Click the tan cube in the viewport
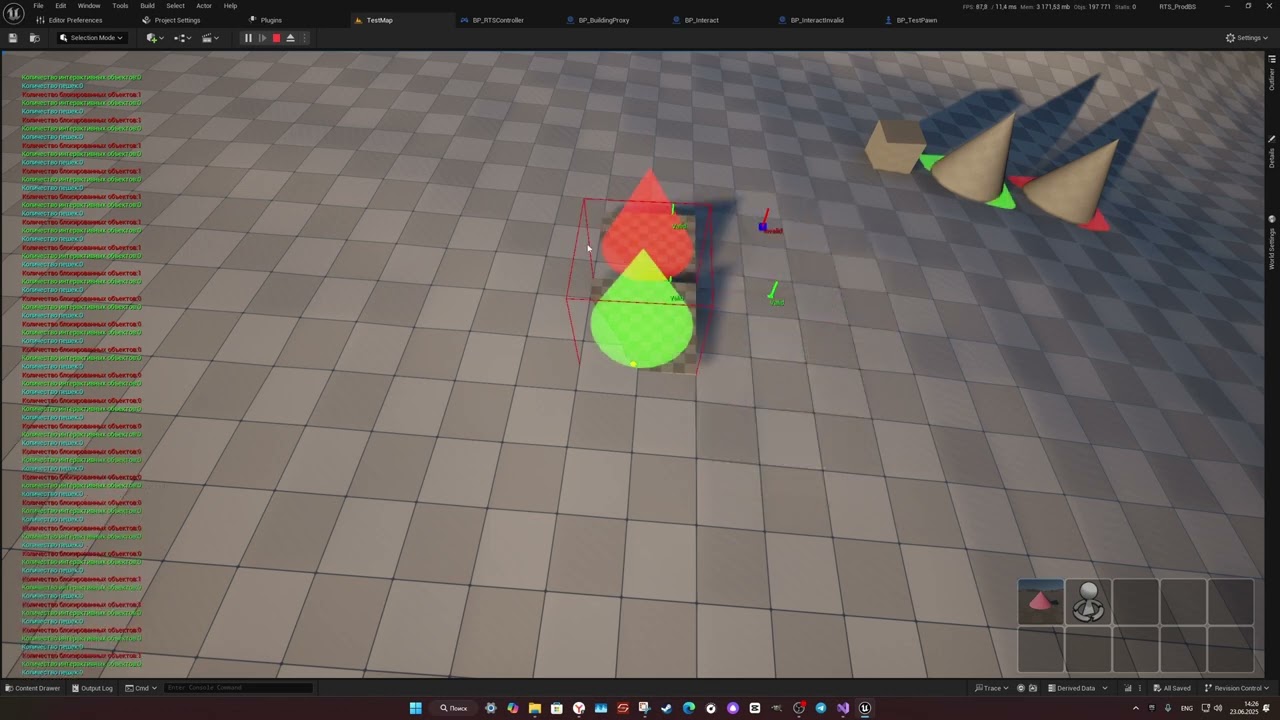The height and width of the screenshot is (720, 1280). (895, 146)
